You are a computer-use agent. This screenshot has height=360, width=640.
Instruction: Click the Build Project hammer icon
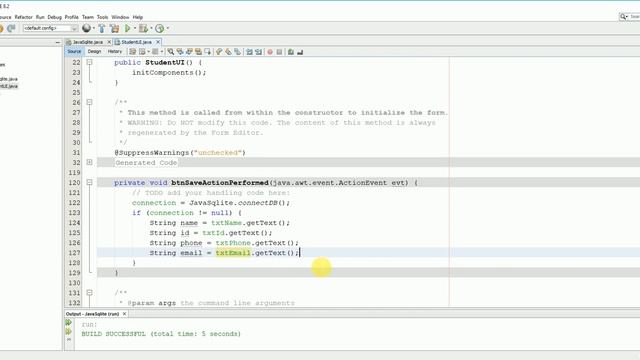point(102,28)
